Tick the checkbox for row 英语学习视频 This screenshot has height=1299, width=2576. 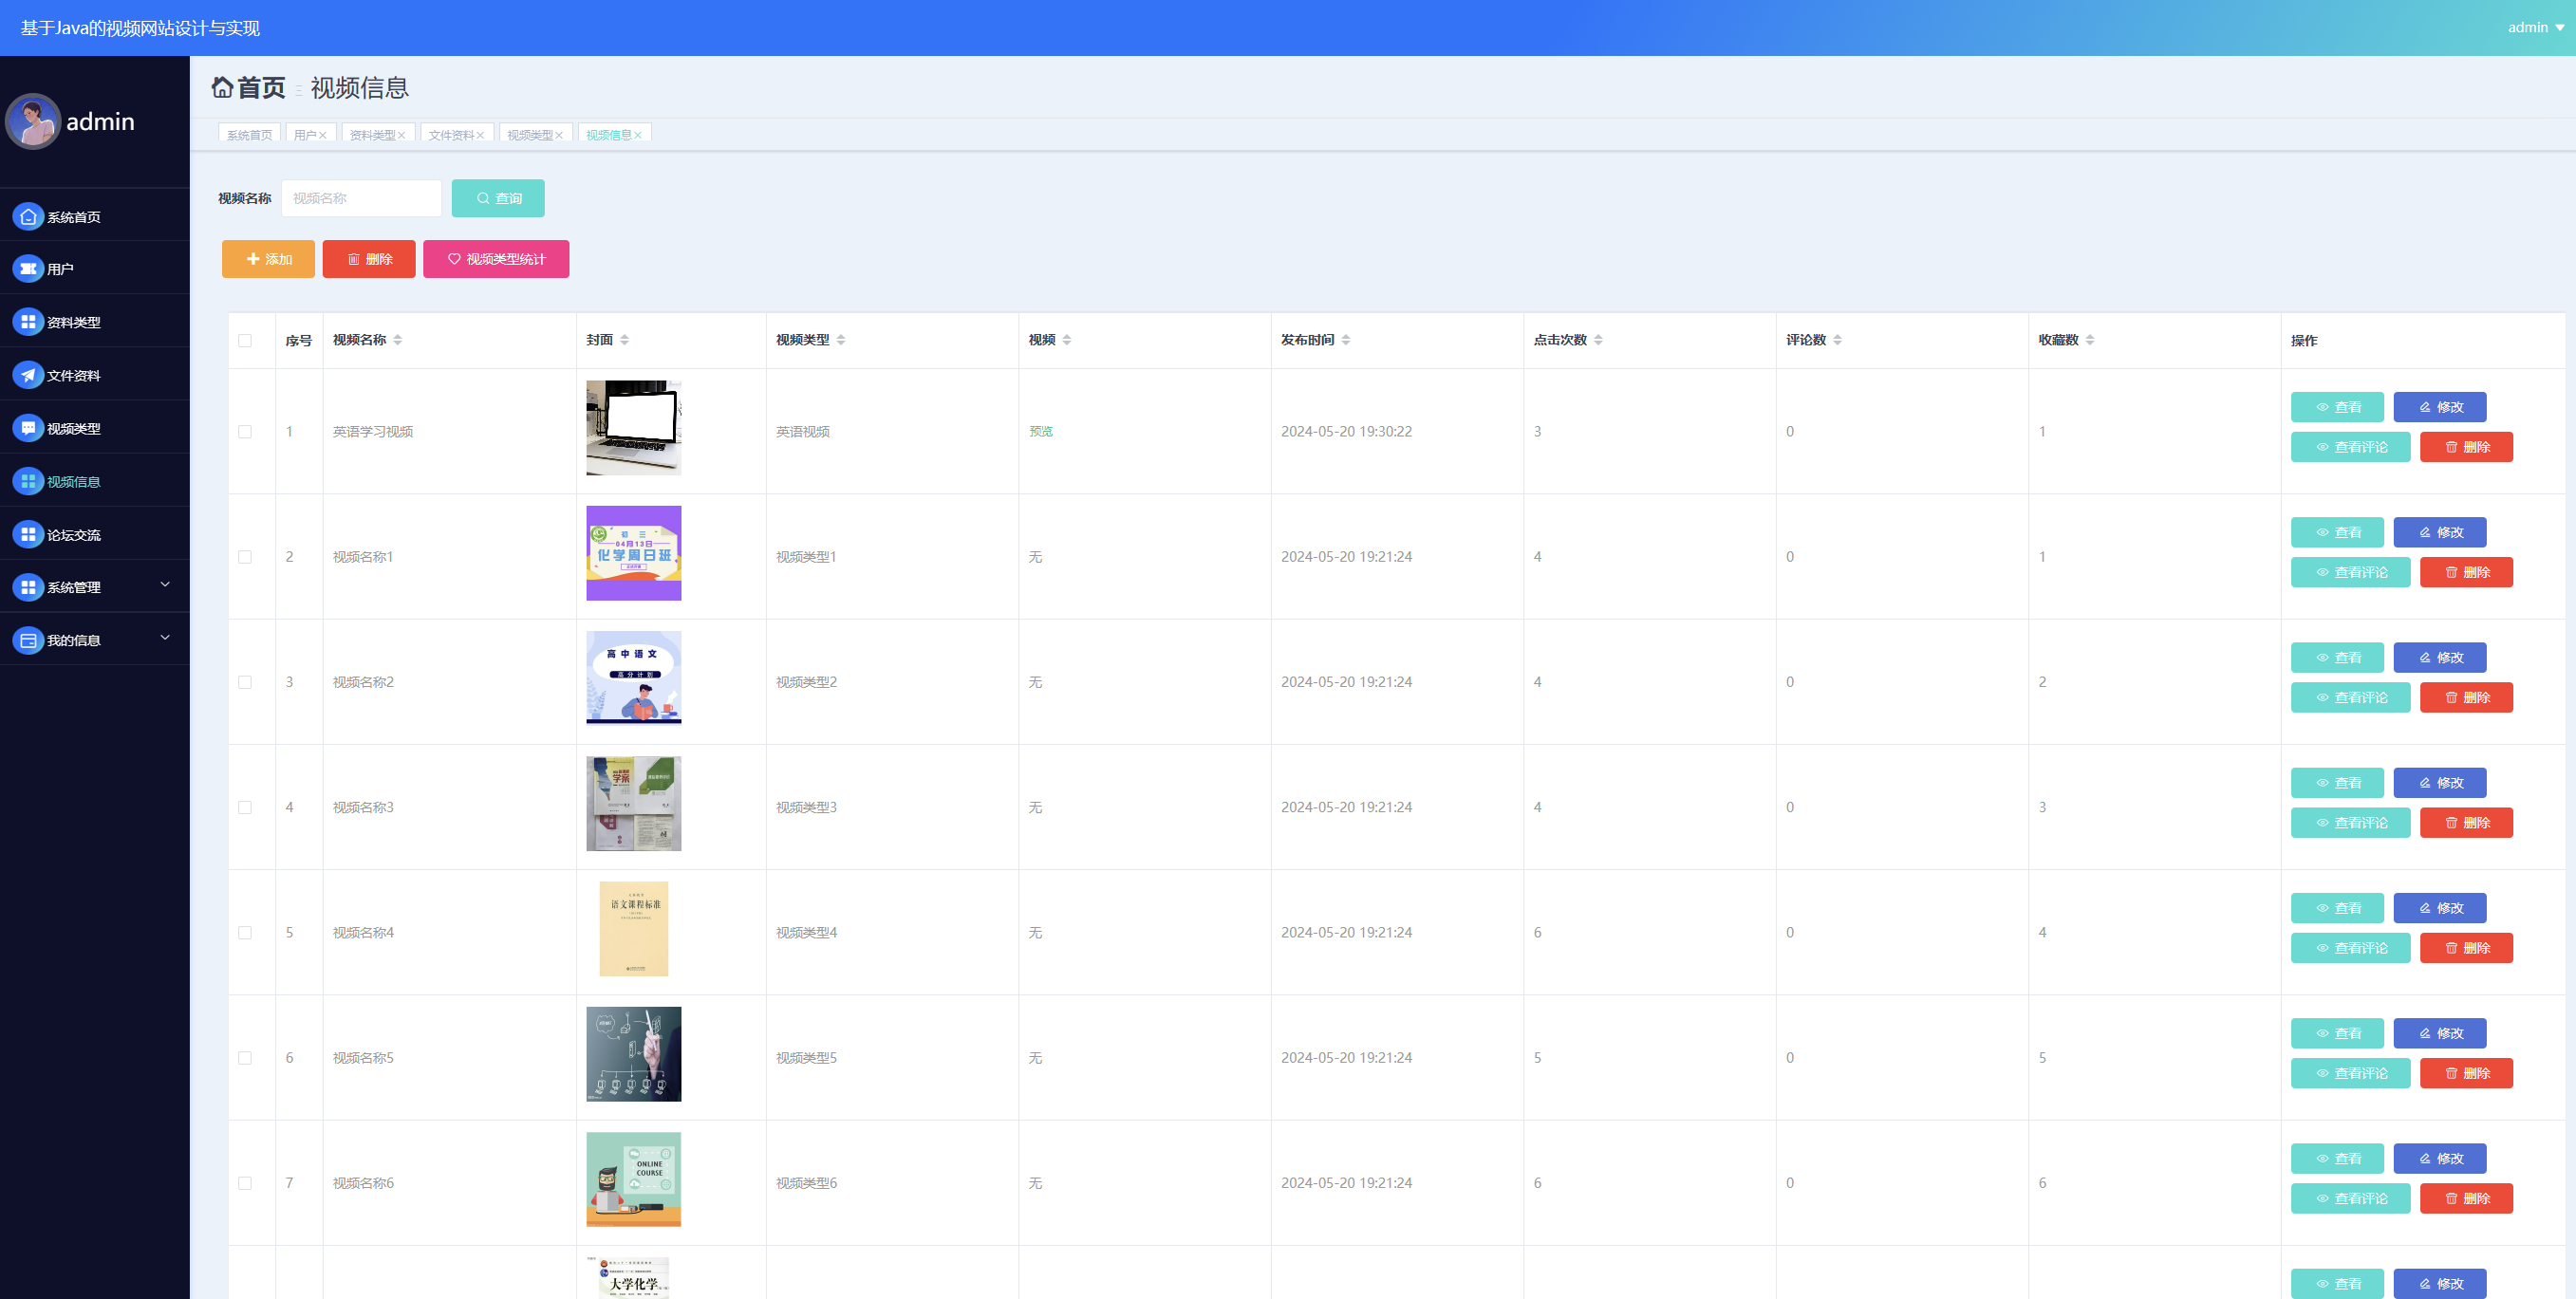[x=245, y=432]
